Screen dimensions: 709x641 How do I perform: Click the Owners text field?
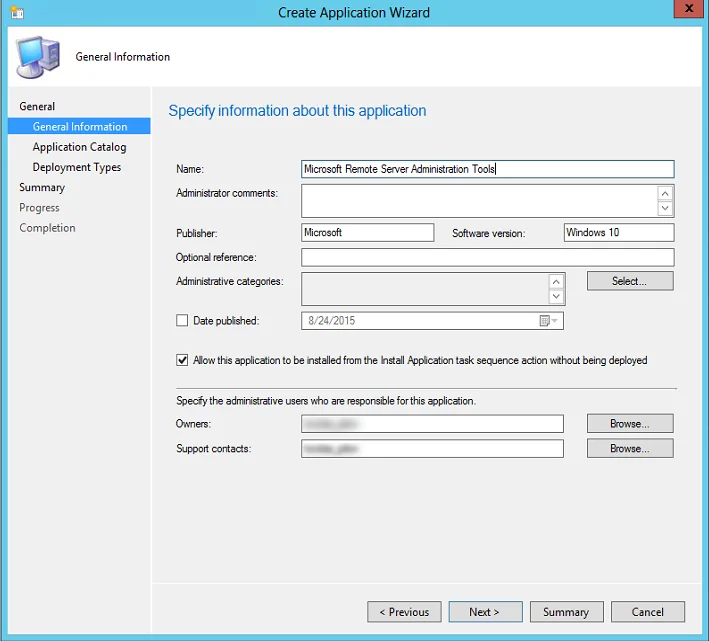pyautogui.click(x=432, y=424)
